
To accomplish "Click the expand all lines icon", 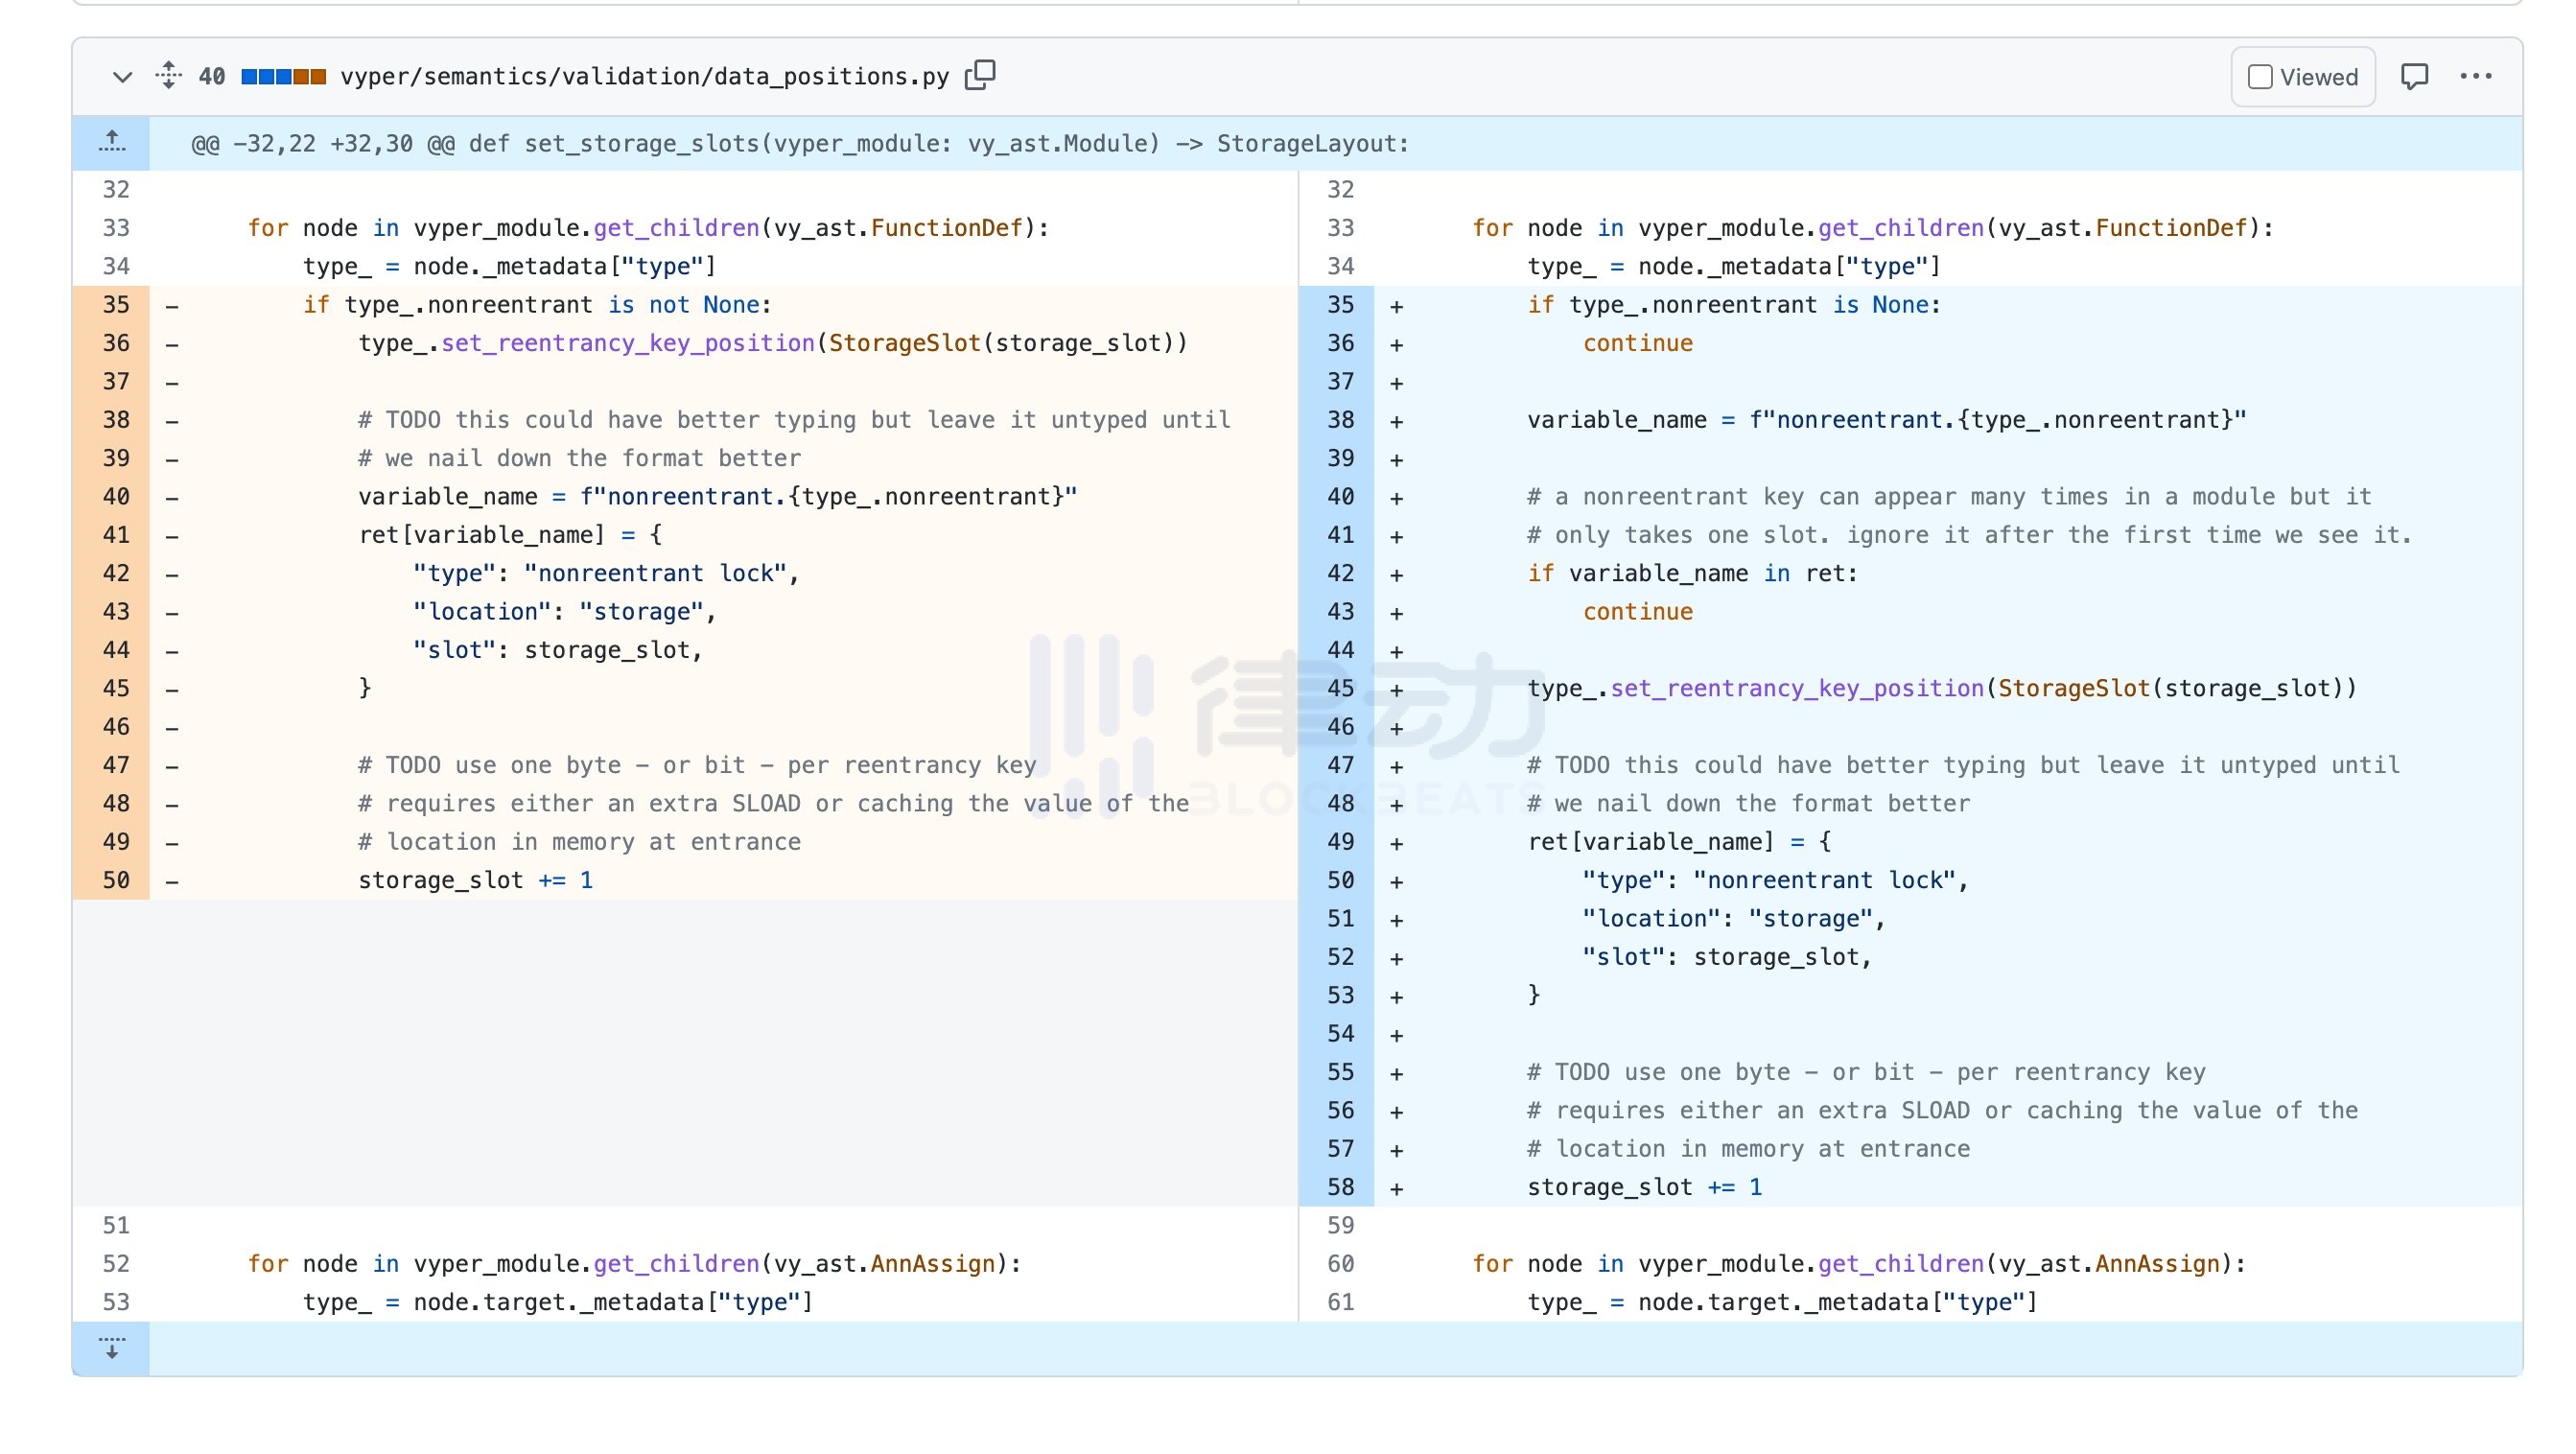I will pyautogui.click(x=169, y=76).
